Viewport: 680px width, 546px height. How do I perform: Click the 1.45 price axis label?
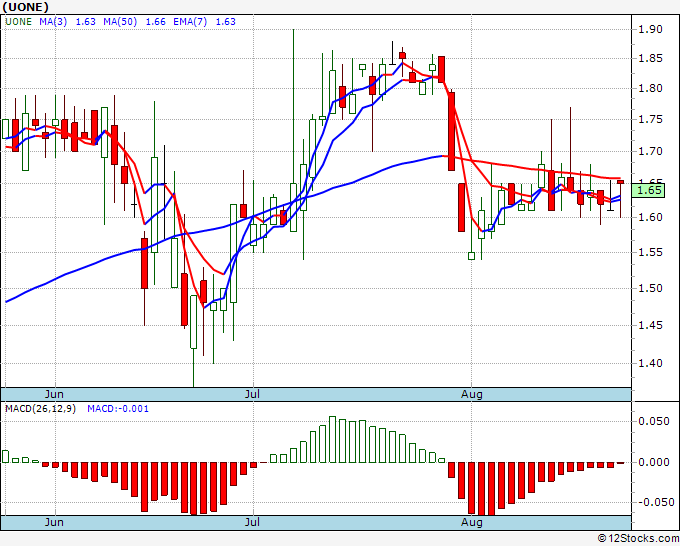coord(651,325)
